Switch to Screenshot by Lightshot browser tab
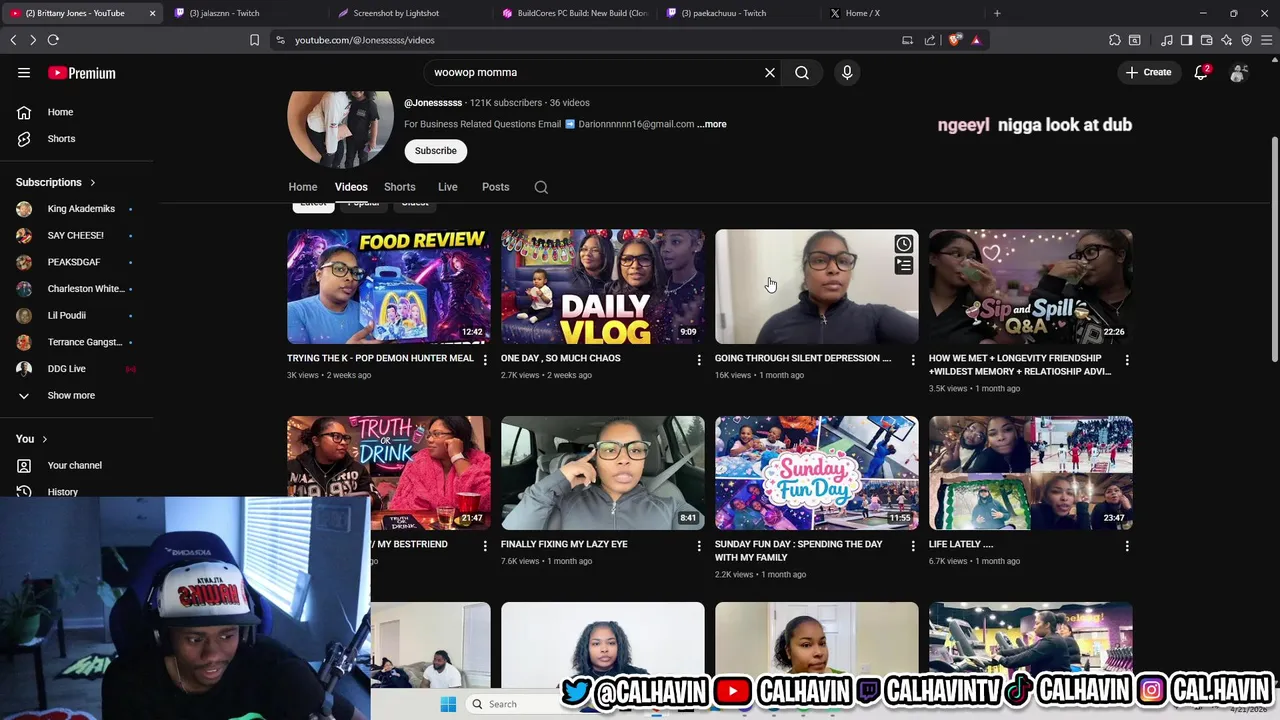 (408, 13)
